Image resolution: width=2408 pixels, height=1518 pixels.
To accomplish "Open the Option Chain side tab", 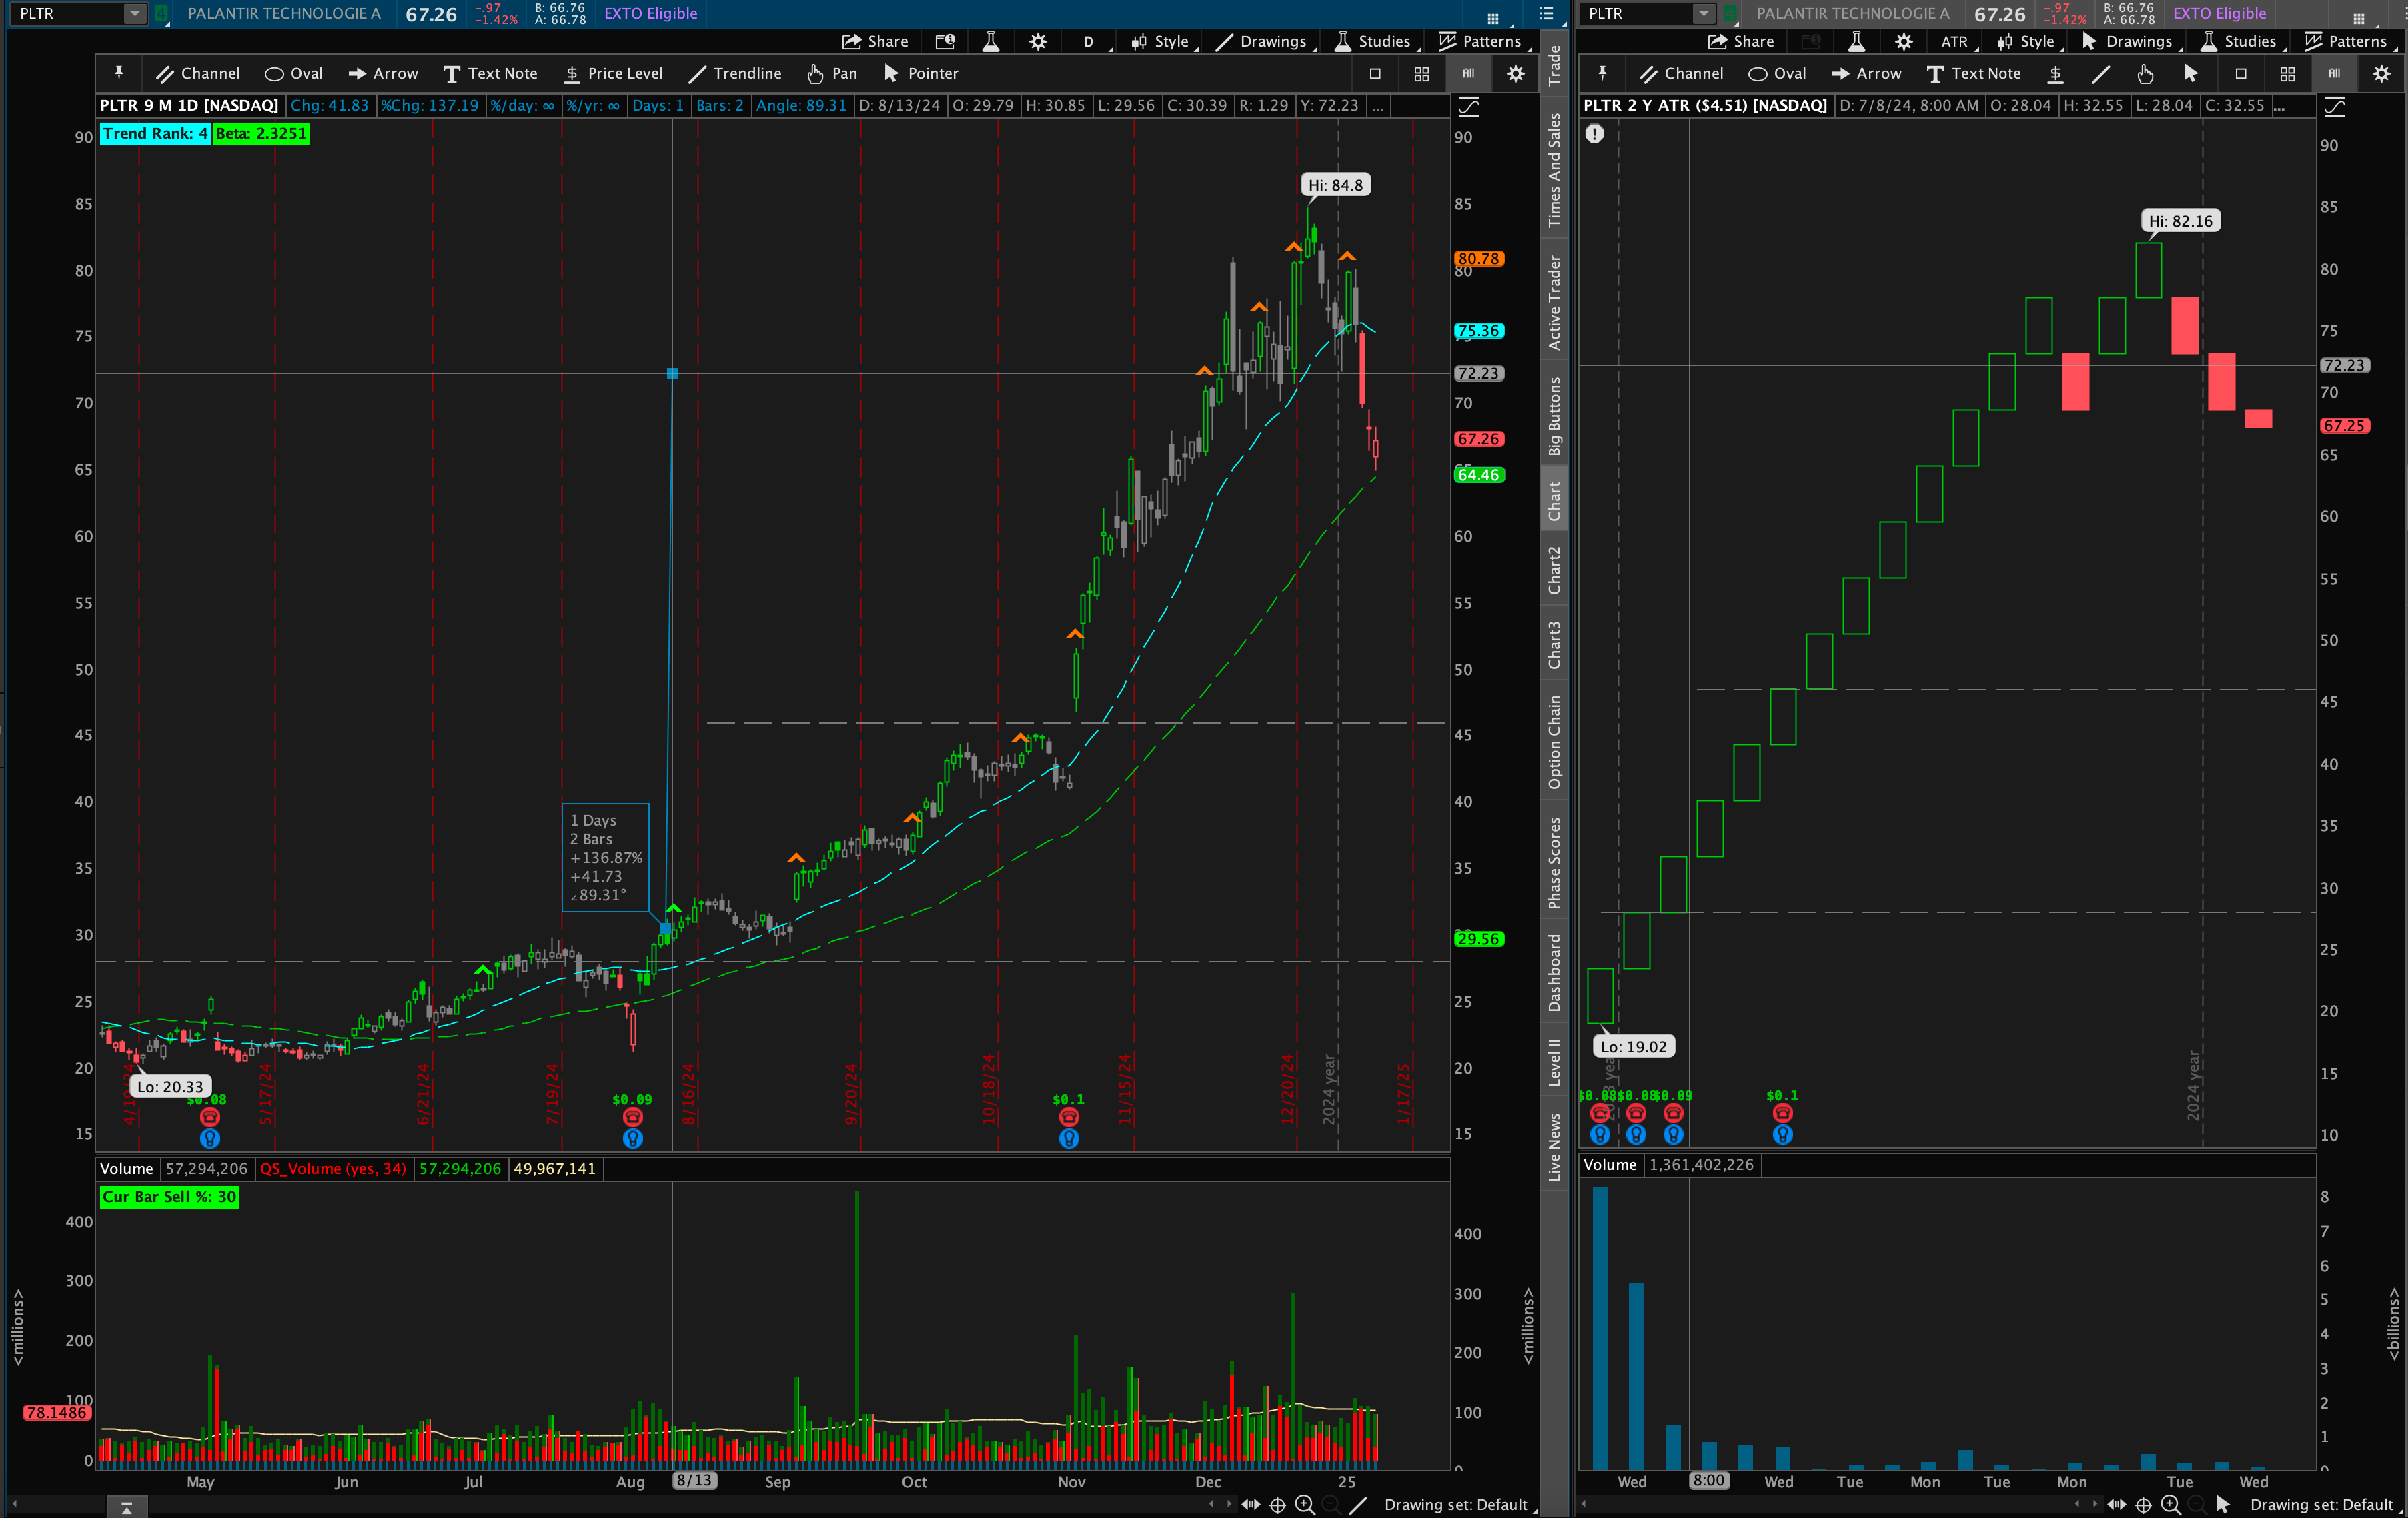I will pyautogui.click(x=1554, y=742).
